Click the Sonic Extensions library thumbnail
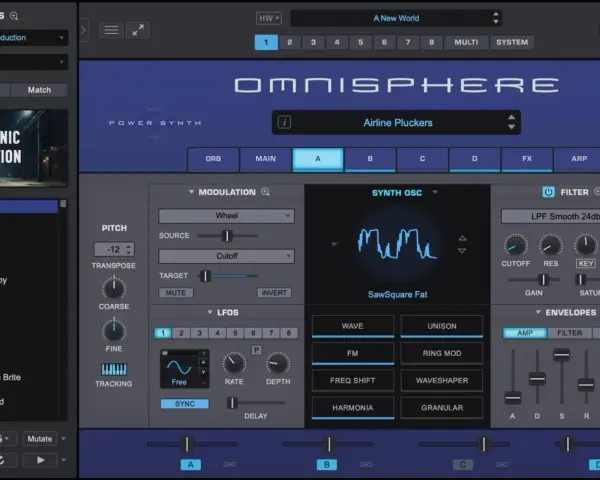 coord(34,149)
